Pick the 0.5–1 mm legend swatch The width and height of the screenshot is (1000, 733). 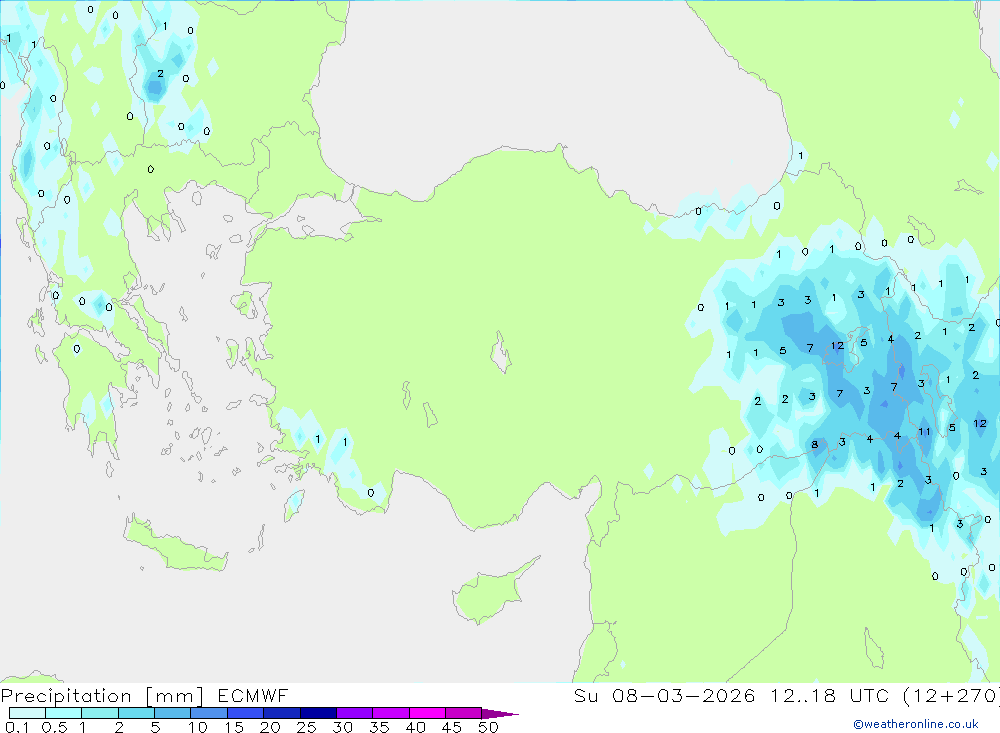click(x=64, y=713)
